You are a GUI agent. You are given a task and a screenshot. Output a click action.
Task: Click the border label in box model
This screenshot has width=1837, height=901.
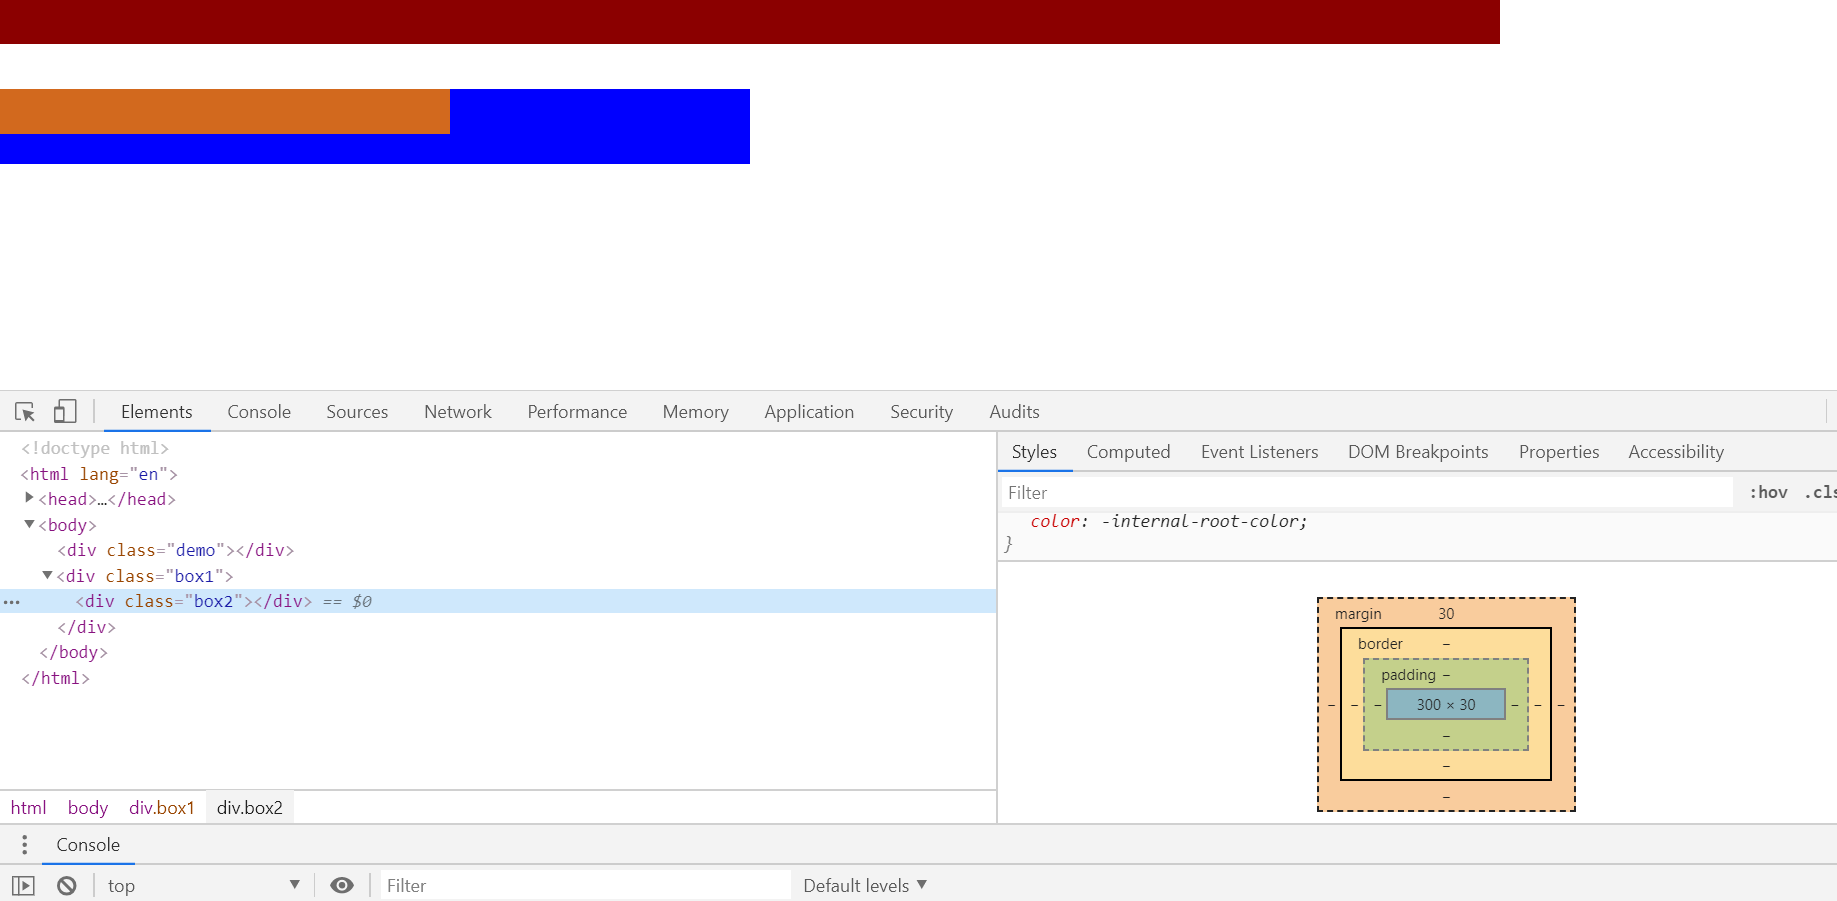[1380, 644]
